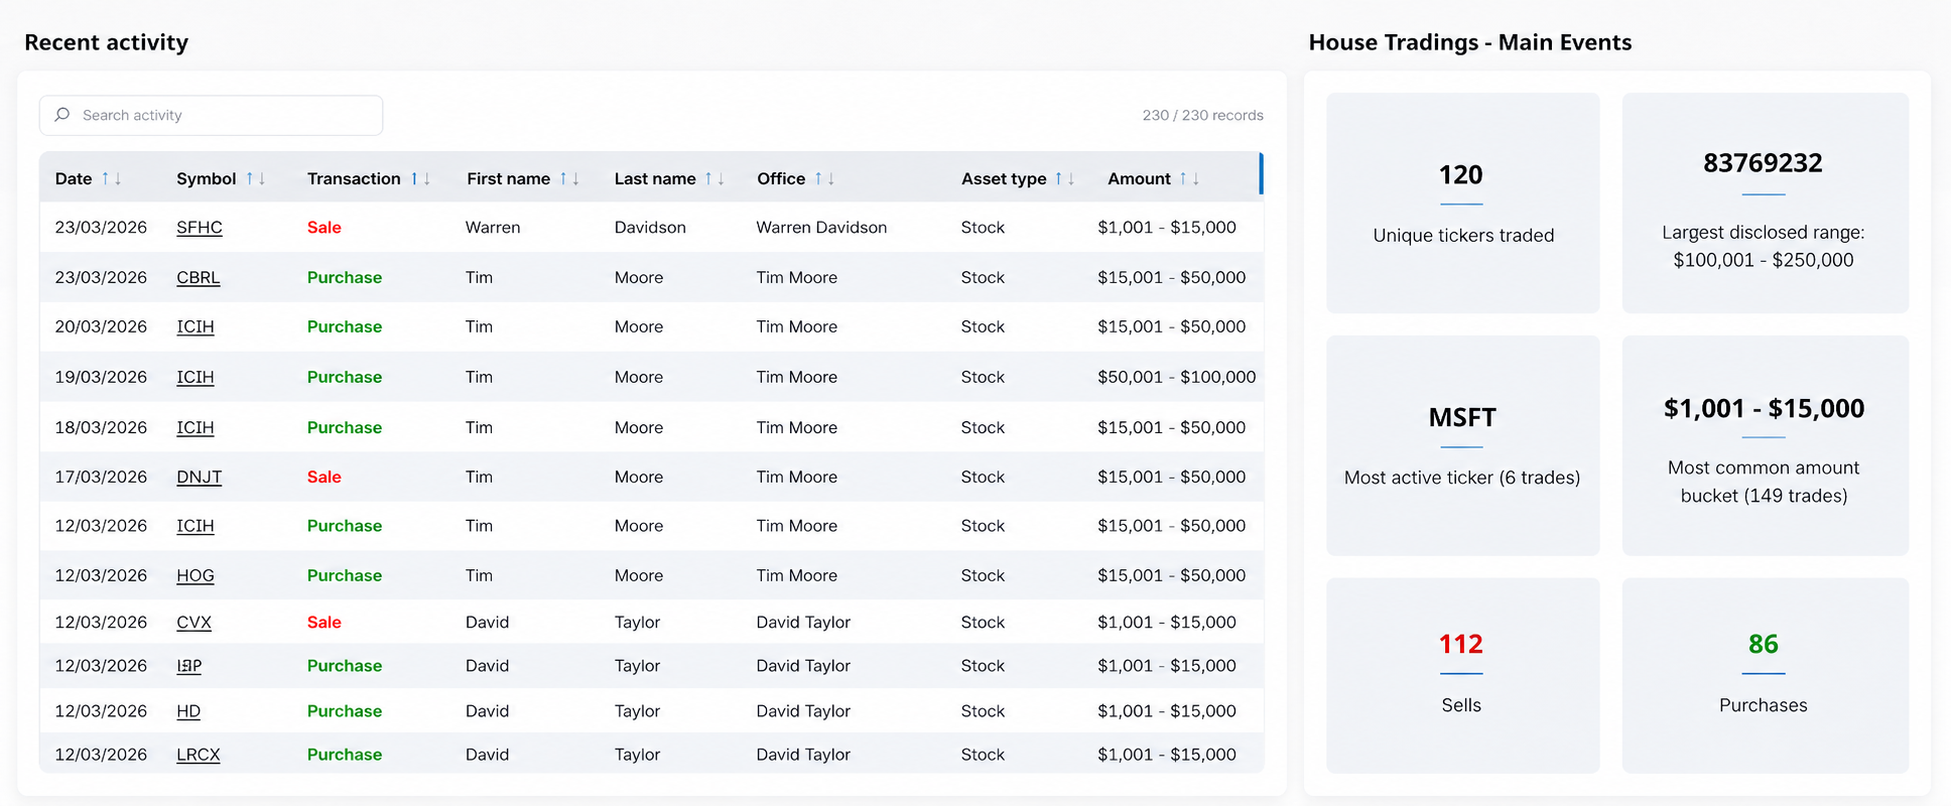This screenshot has height=806, width=1951.
Task: Click 'Sale' in the SFHC row
Action: (324, 227)
